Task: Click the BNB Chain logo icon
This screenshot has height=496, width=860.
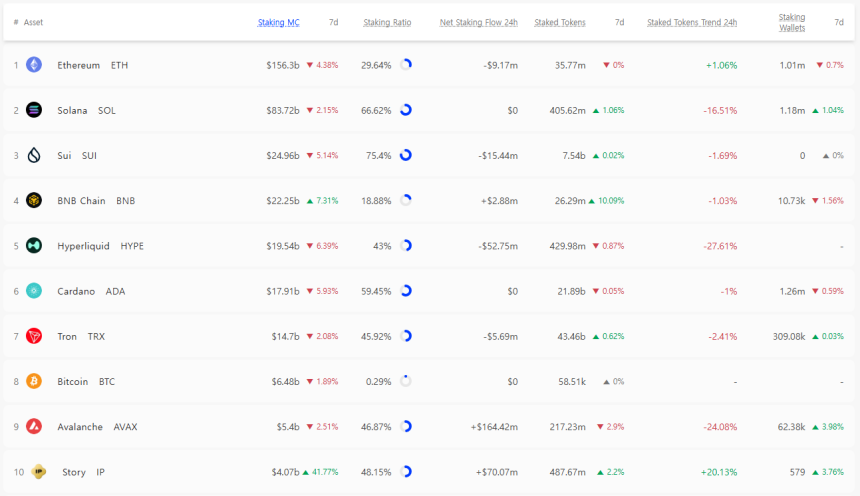Action: [34, 200]
